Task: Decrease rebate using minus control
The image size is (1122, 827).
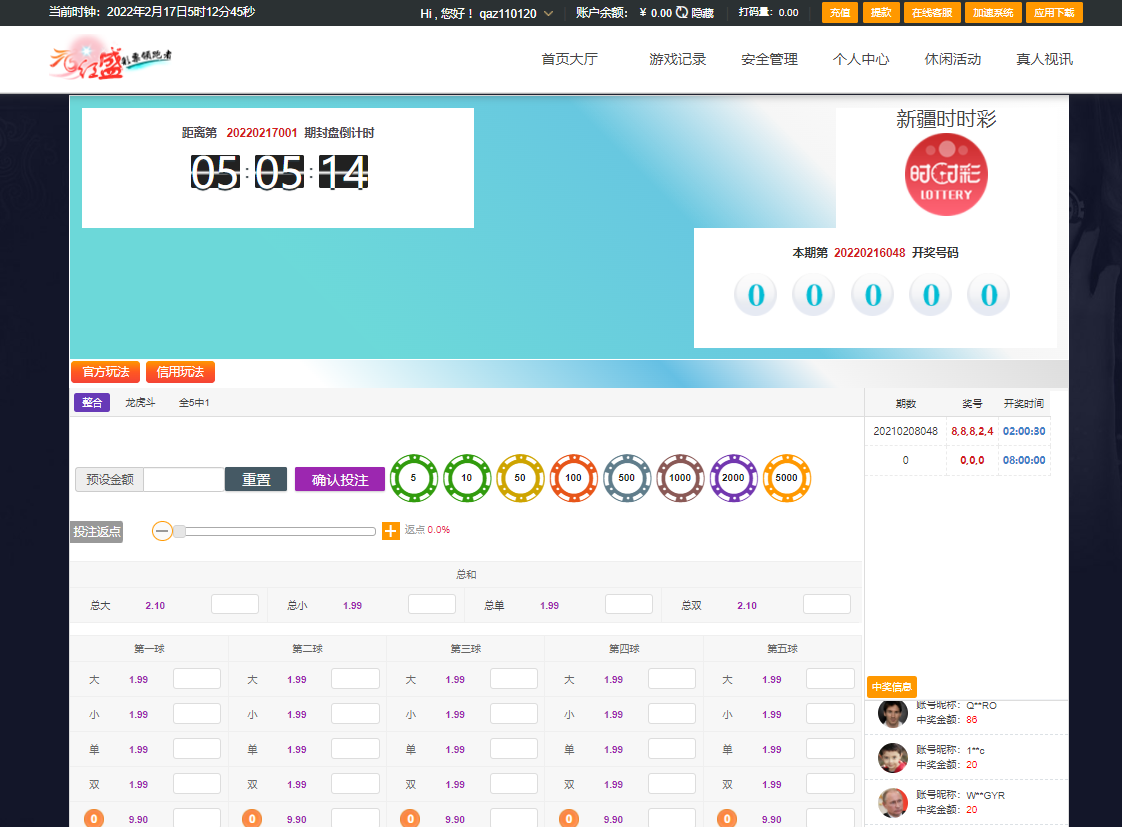Action: (161, 531)
